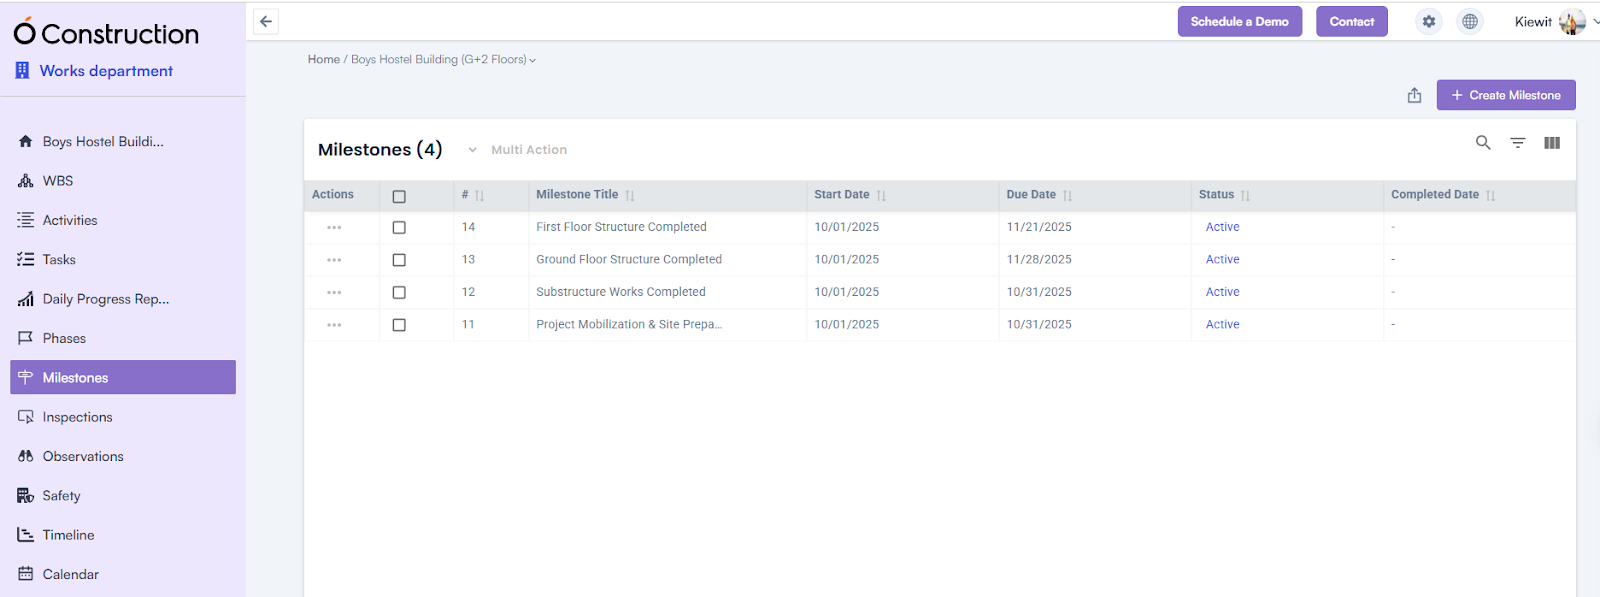Open the filter icon above table

coord(1517,143)
